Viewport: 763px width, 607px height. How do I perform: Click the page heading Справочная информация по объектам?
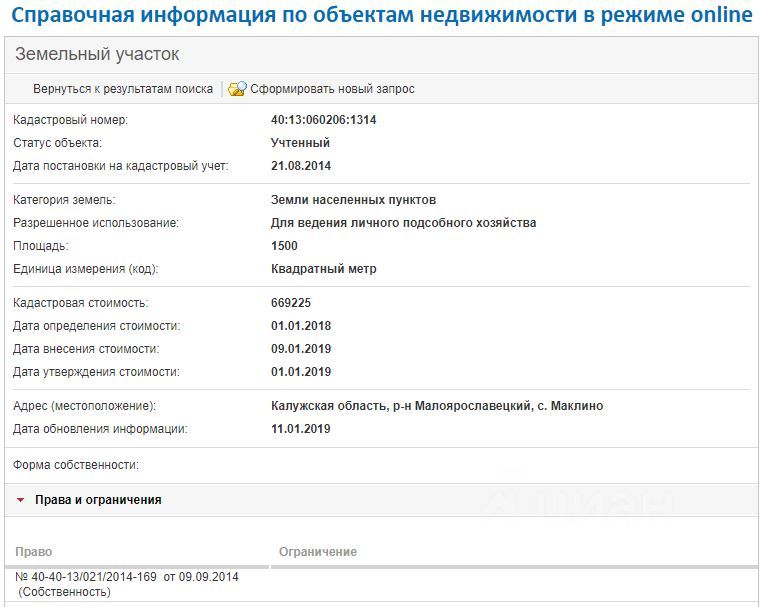pyautogui.click(x=382, y=15)
